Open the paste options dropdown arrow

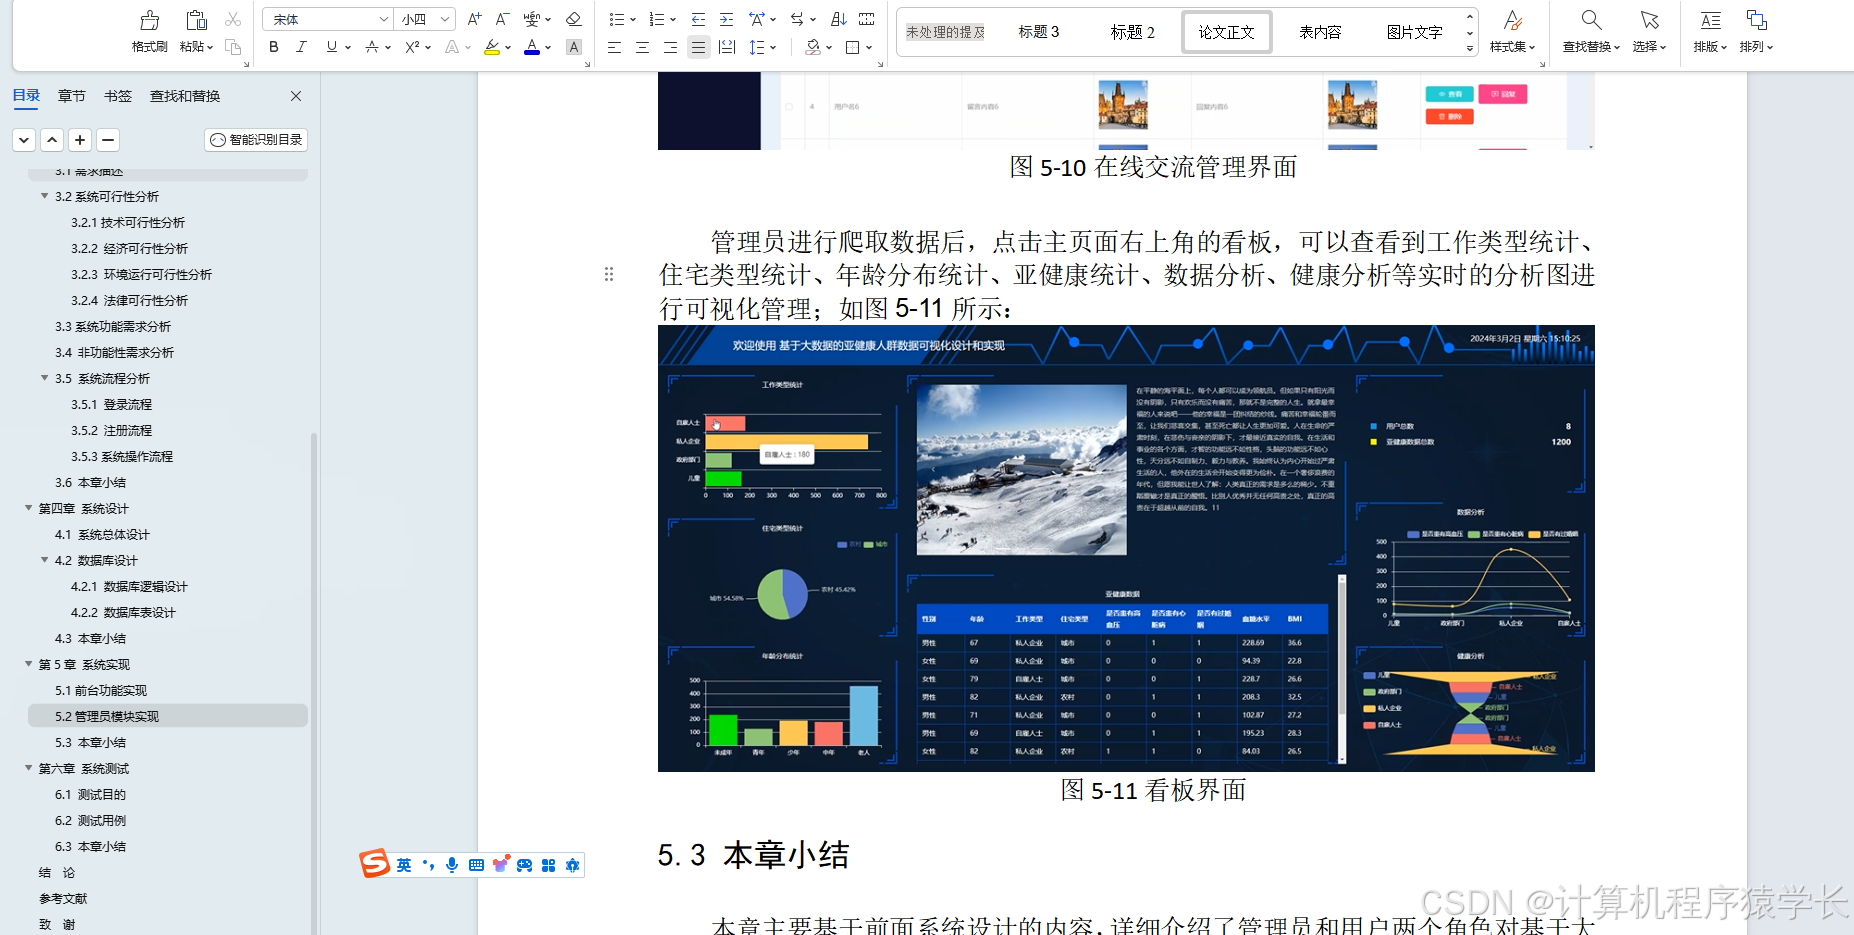click(x=210, y=47)
